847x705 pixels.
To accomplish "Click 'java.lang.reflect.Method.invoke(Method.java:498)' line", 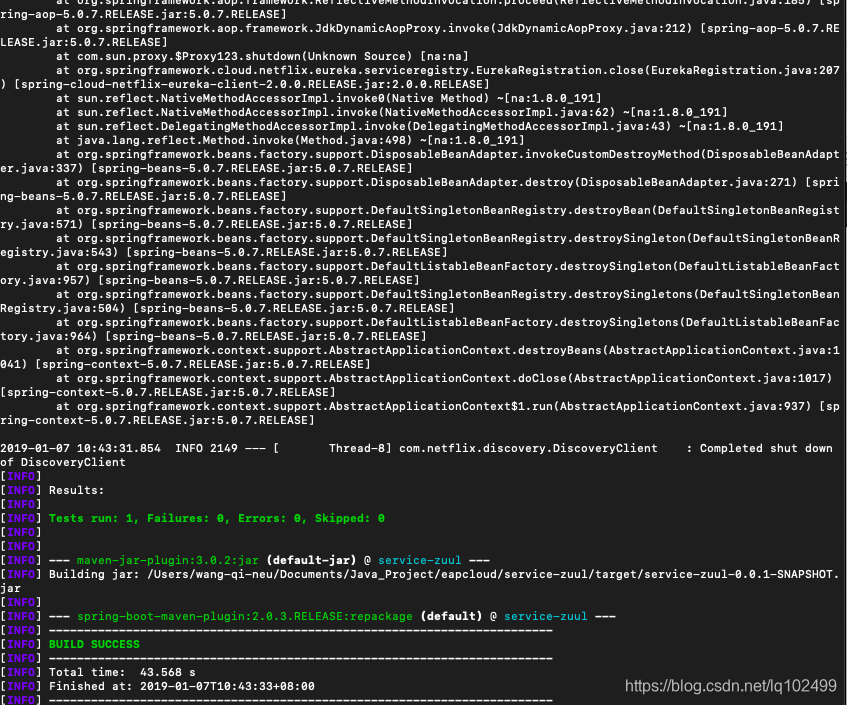I will [x=290, y=140].
